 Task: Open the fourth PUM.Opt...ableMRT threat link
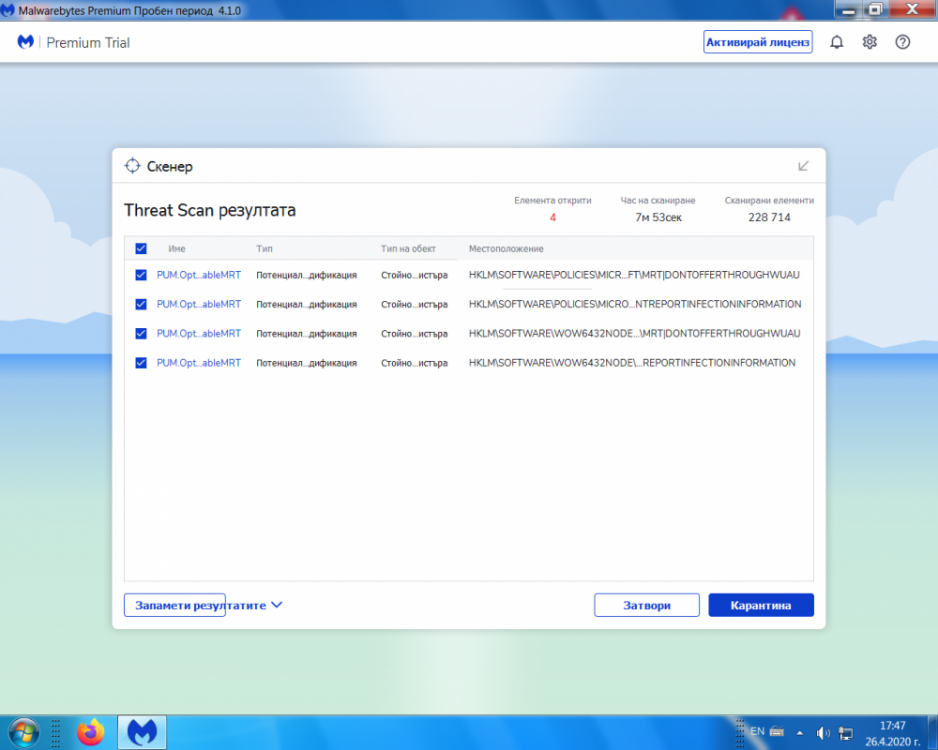coord(199,362)
